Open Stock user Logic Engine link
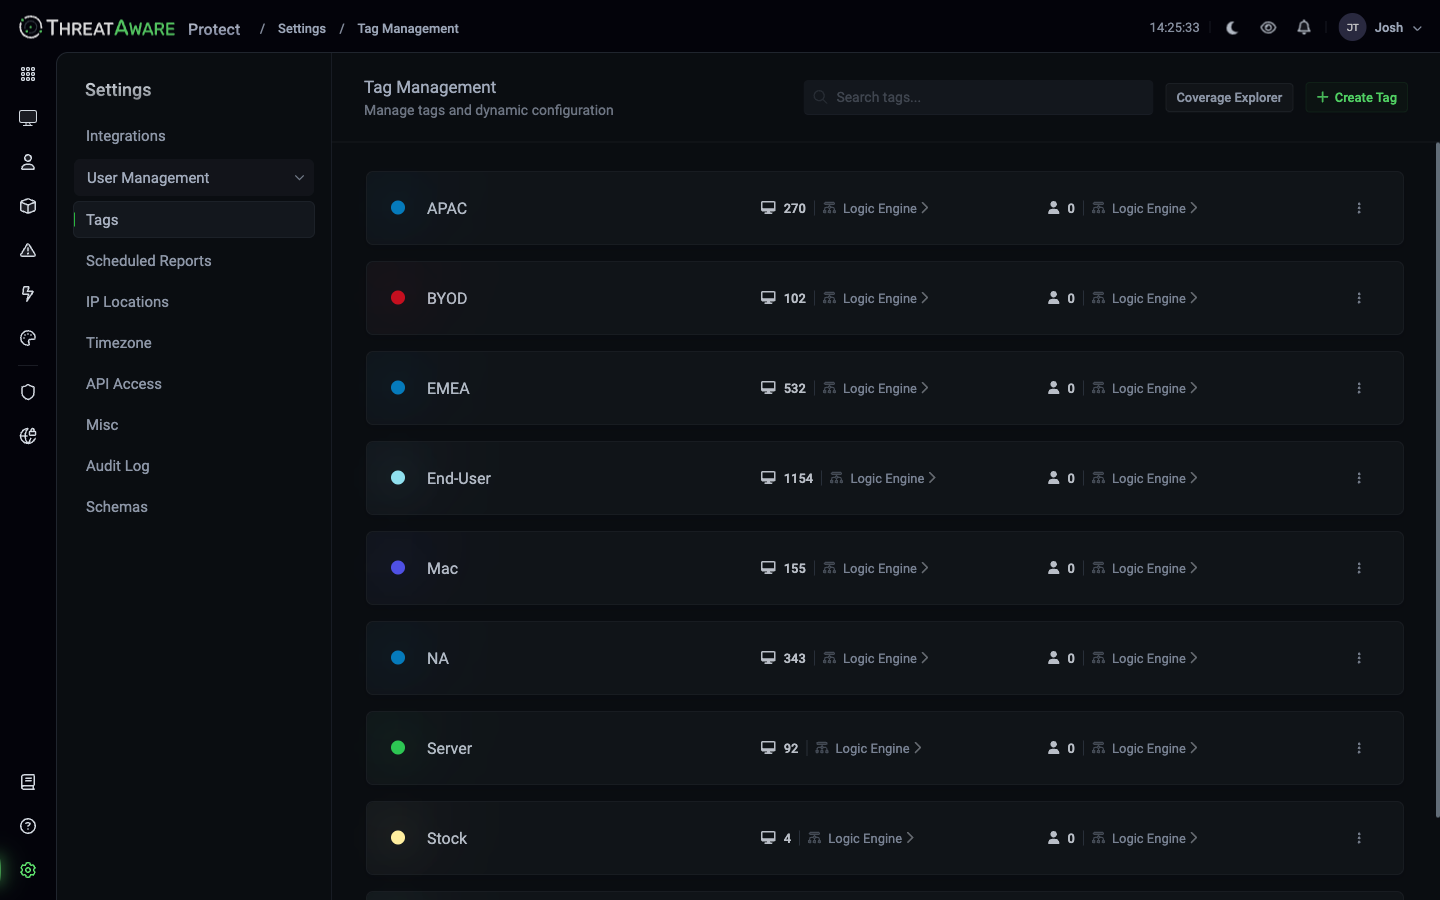This screenshot has width=1440, height=900. pos(1144,838)
